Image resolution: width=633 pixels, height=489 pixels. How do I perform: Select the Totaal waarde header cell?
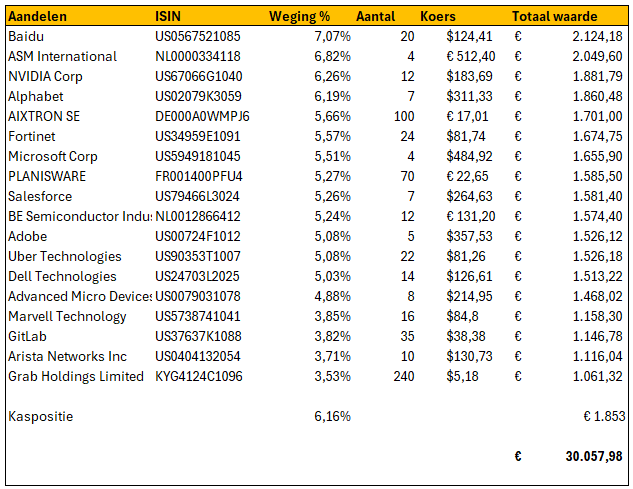click(x=555, y=17)
